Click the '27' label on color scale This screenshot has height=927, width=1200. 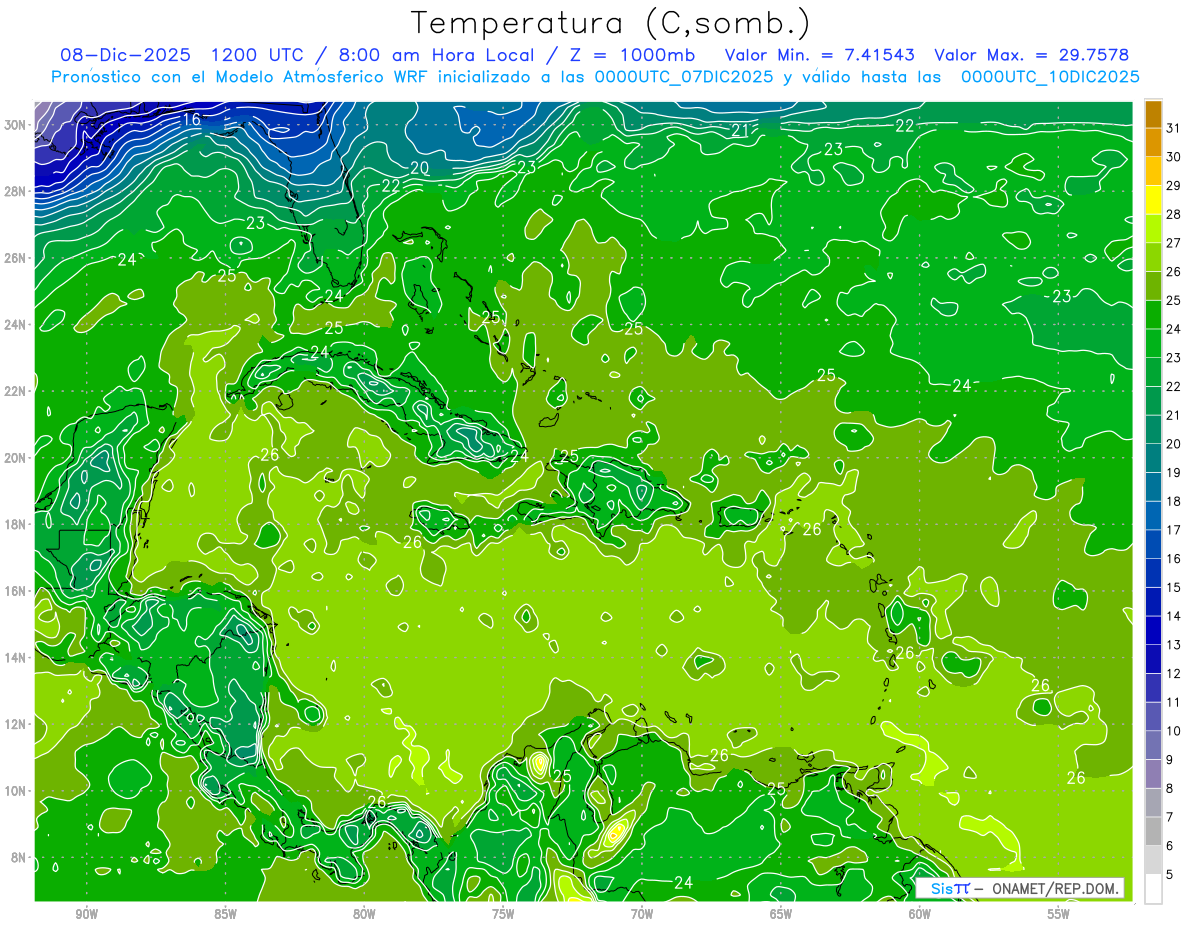pos(1174,243)
